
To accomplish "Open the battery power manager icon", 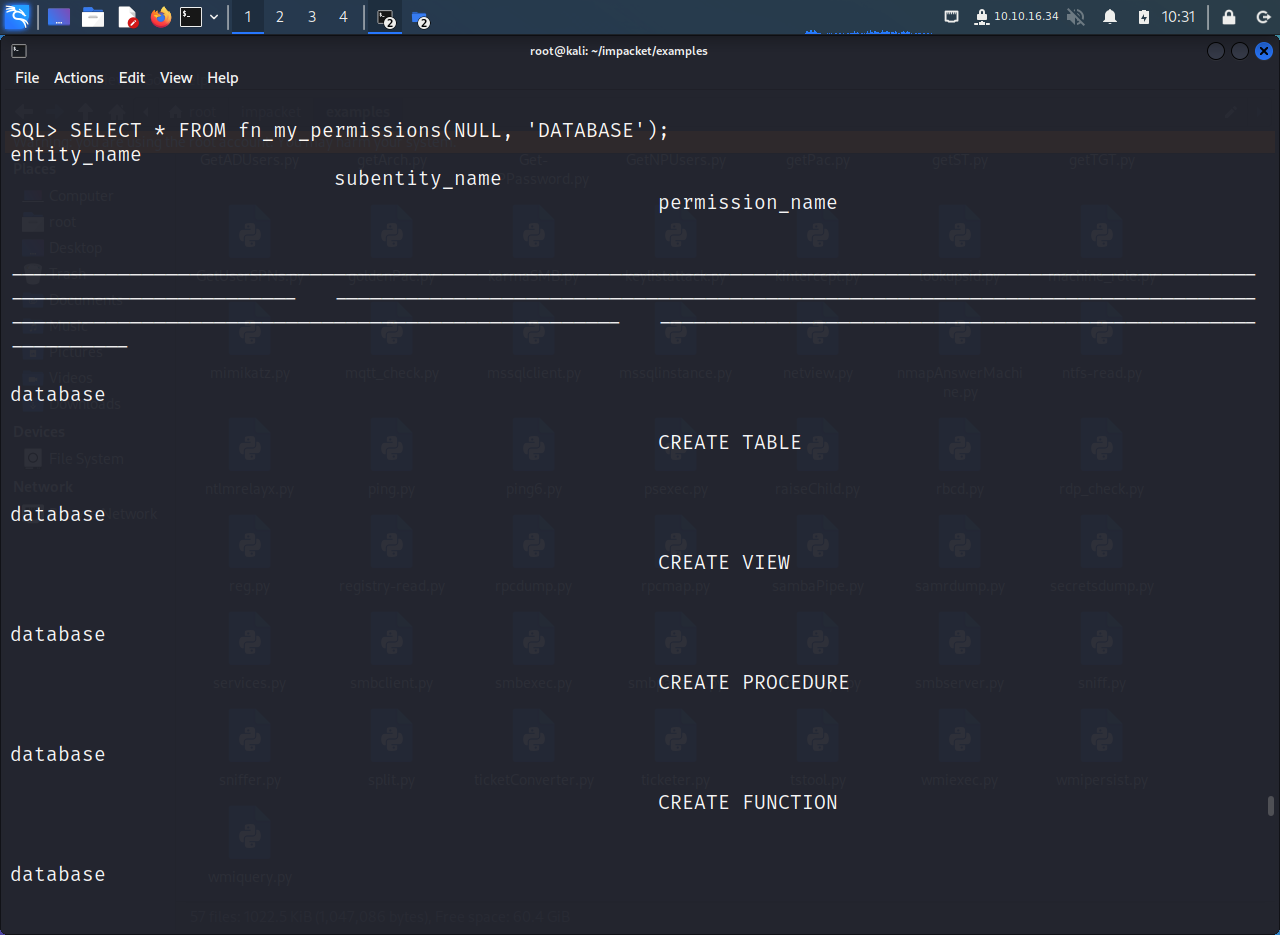I will pyautogui.click(x=1144, y=17).
